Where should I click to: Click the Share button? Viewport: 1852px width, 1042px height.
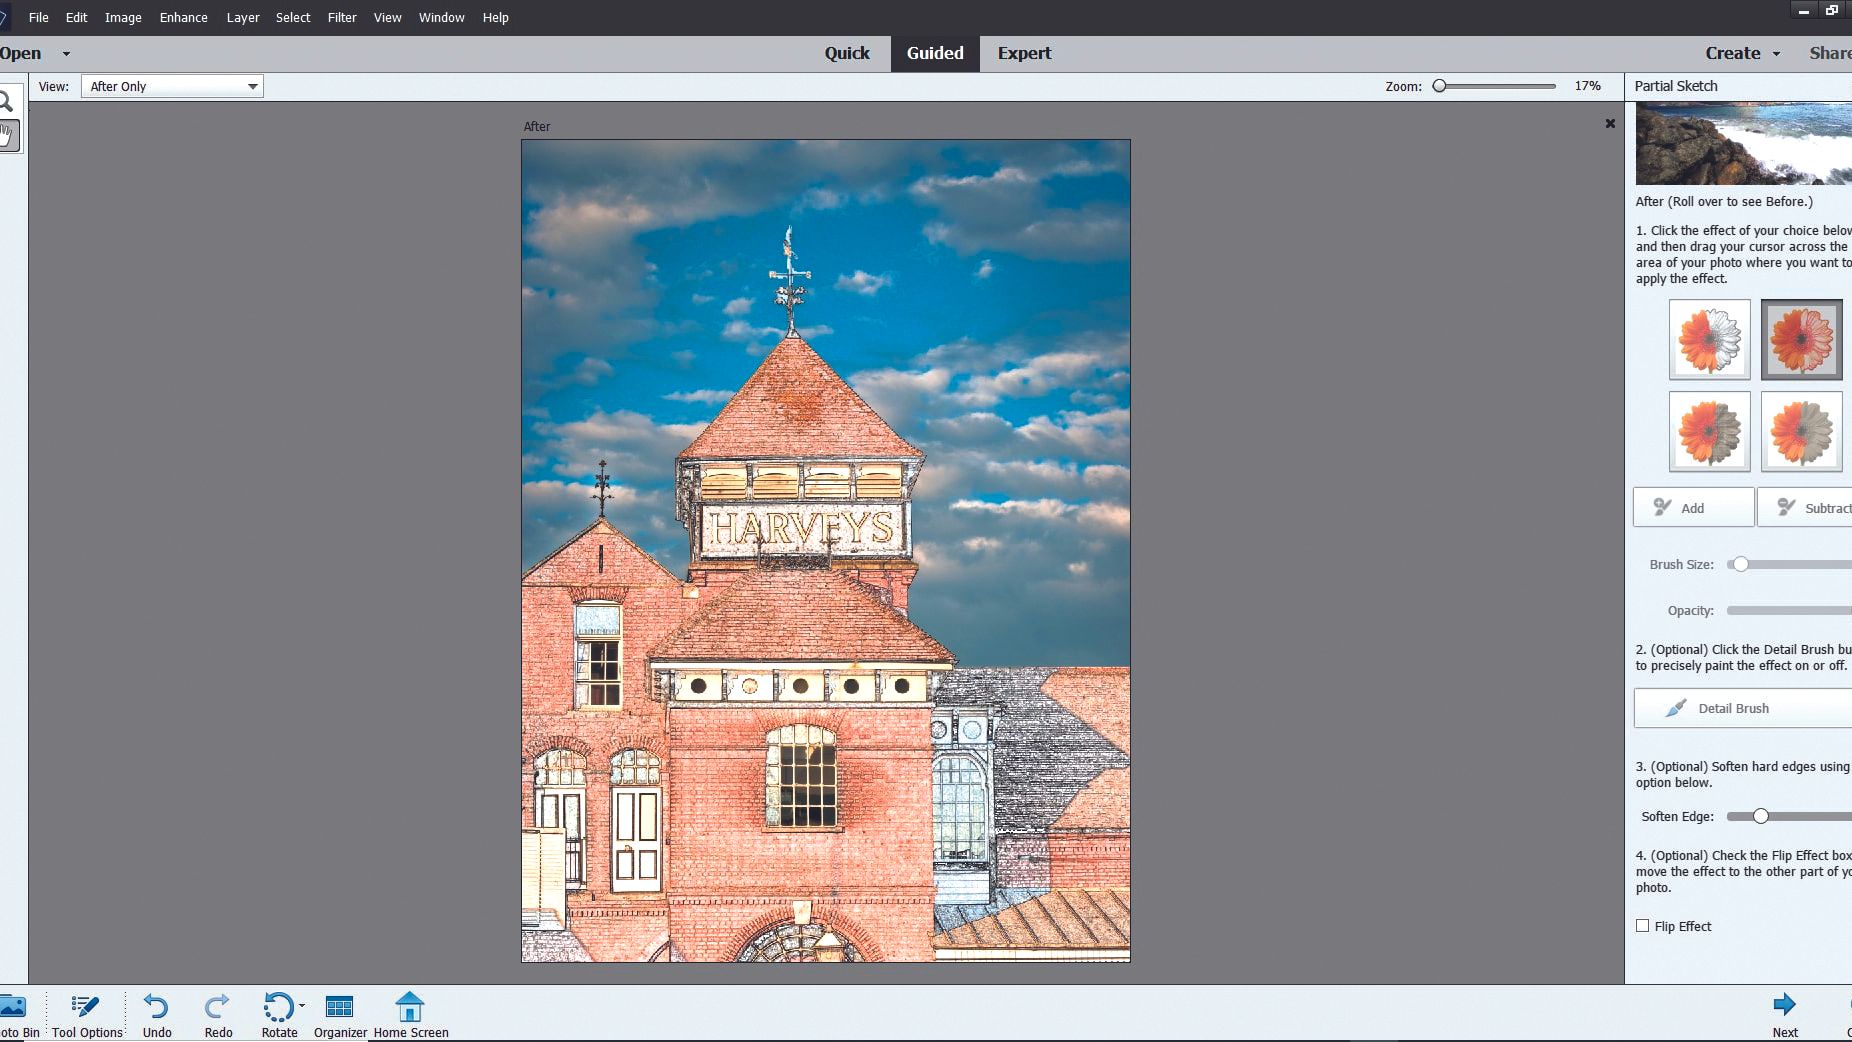(1830, 54)
